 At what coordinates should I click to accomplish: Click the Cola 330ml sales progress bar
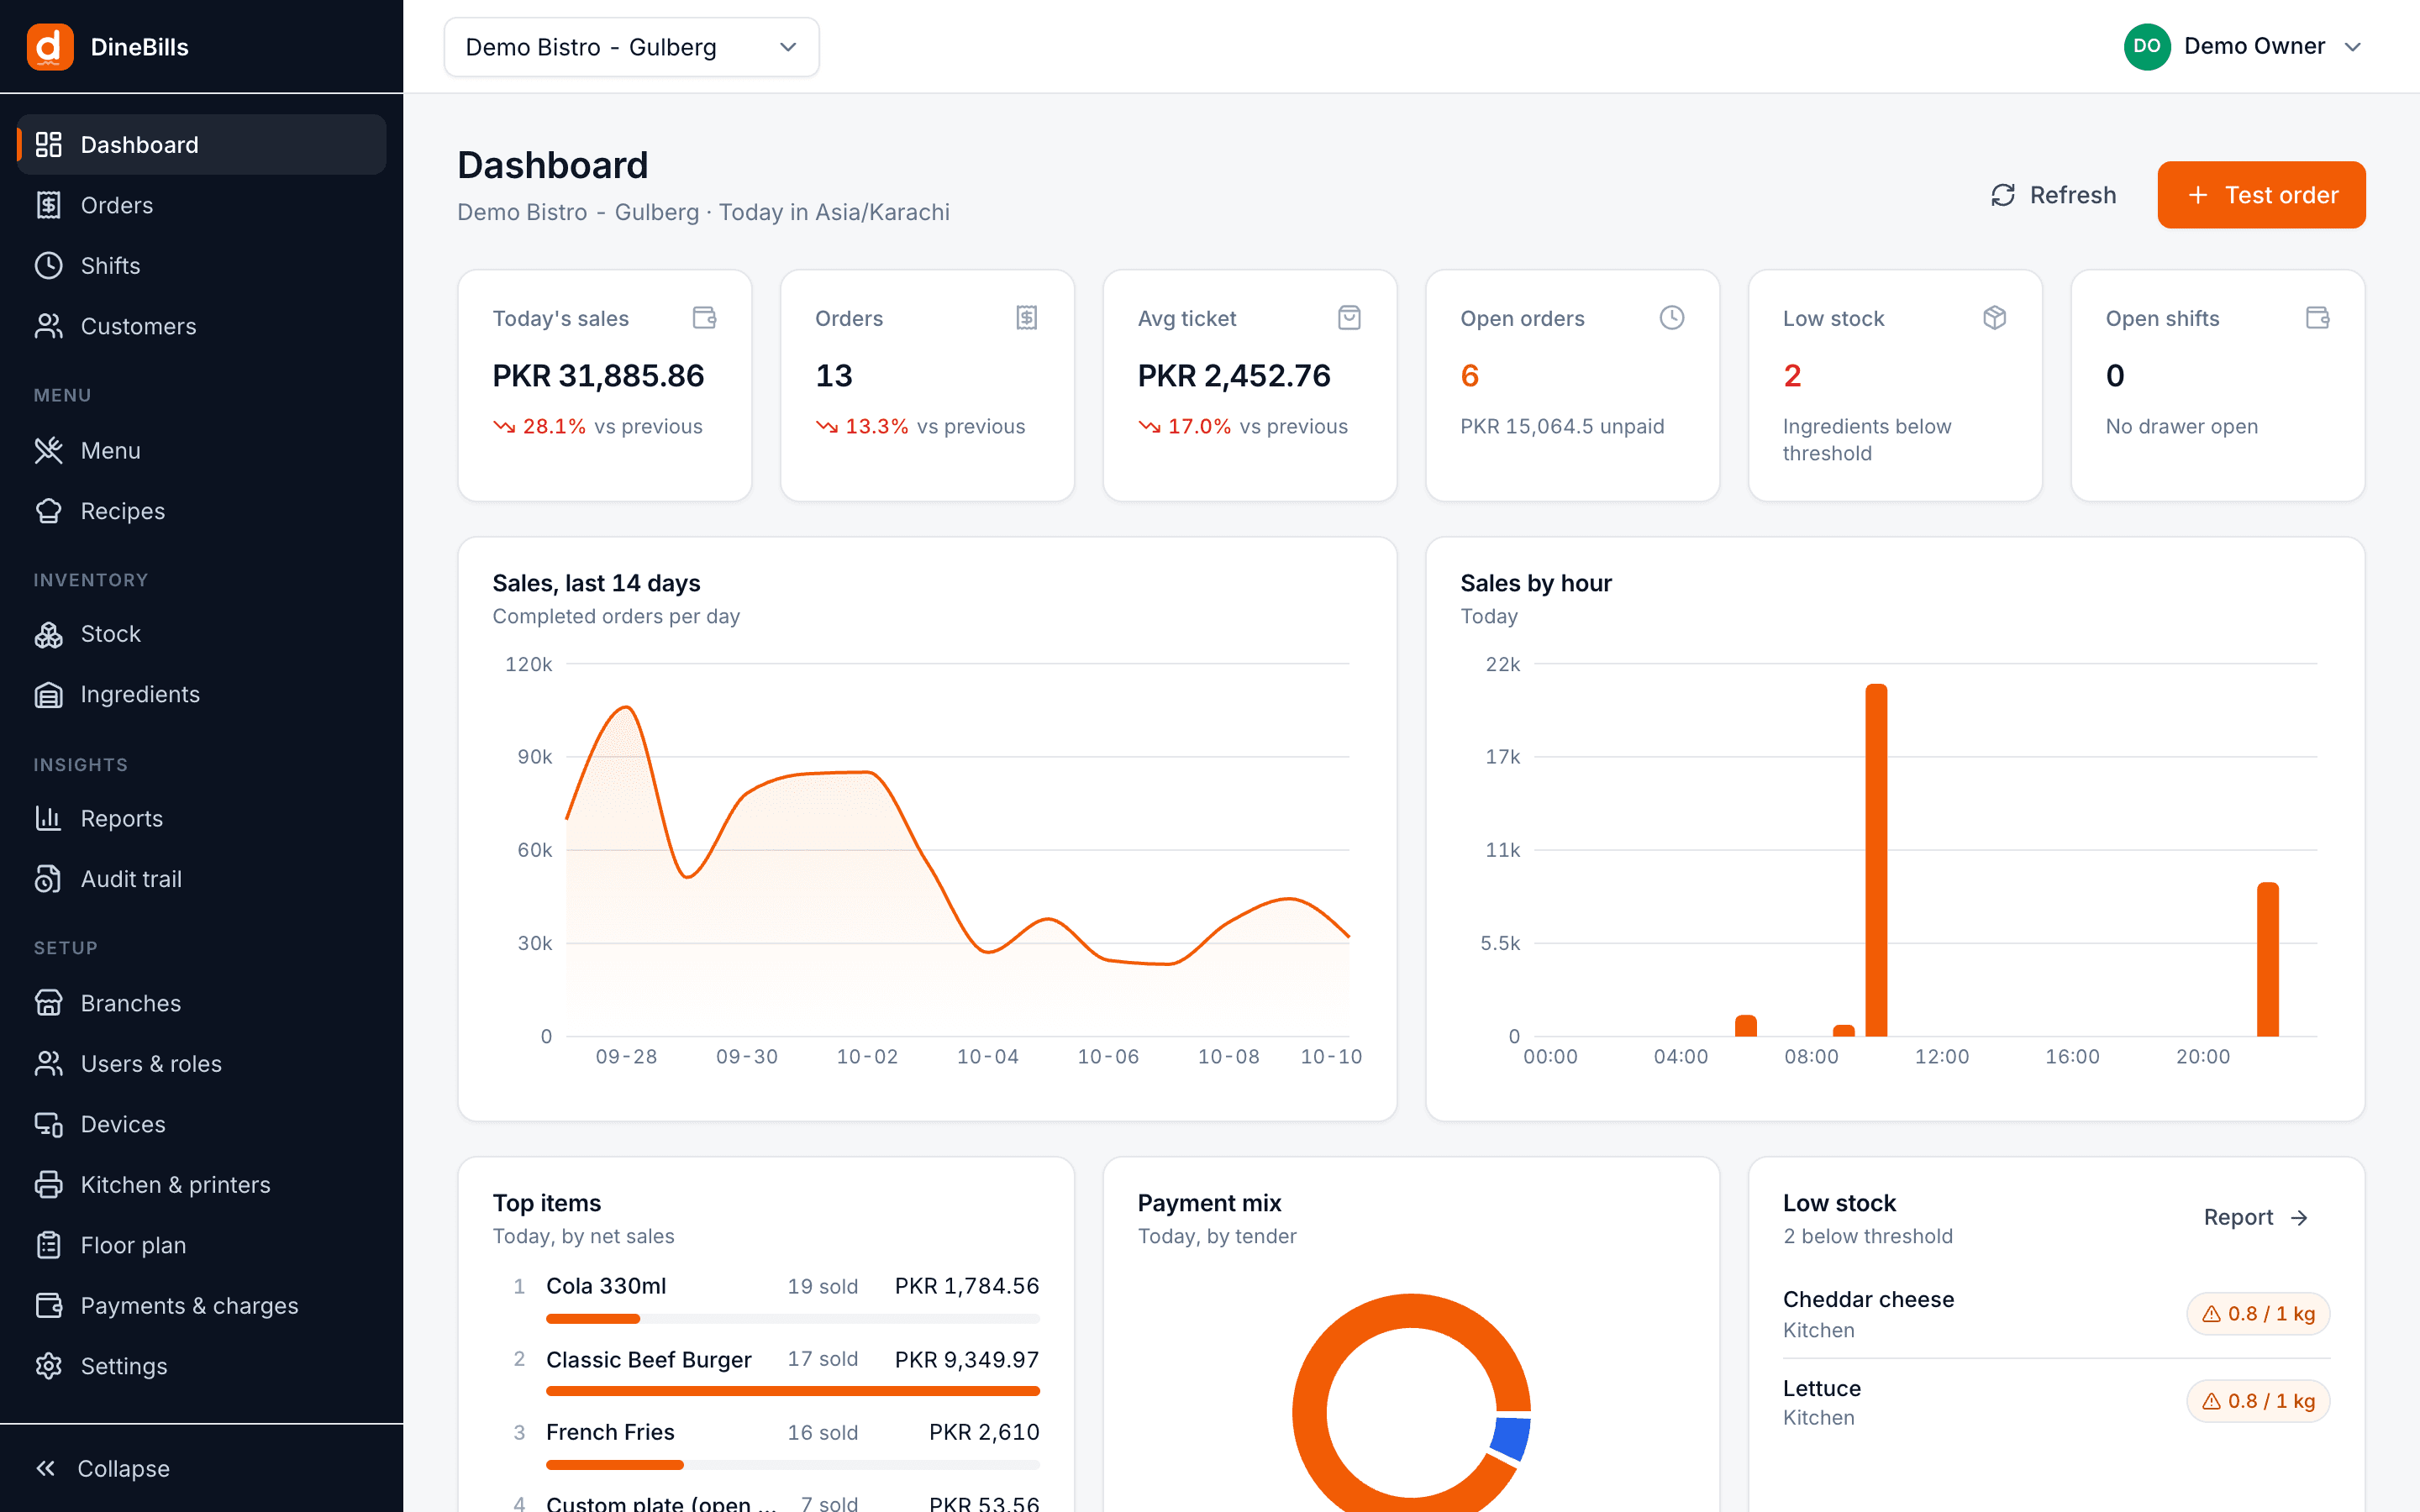click(x=793, y=1319)
